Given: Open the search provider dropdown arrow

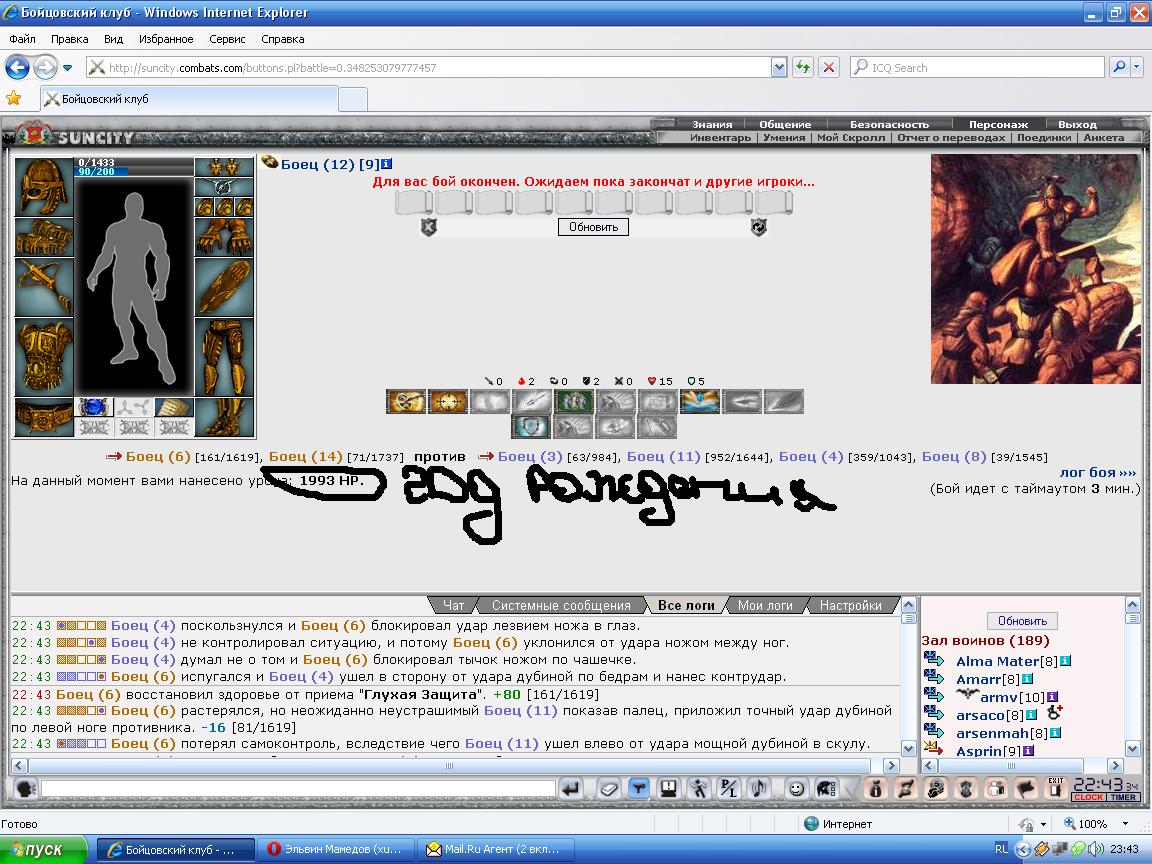Looking at the screenshot, I should click(1137, 68).
